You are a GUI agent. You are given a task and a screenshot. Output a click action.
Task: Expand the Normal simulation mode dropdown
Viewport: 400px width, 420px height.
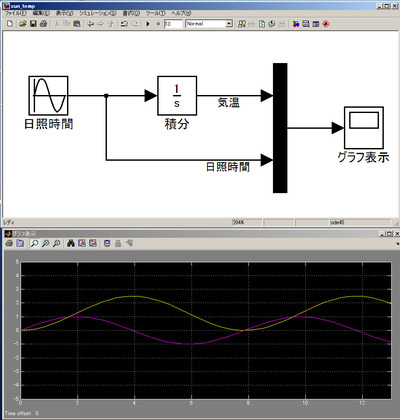[229, 24]
